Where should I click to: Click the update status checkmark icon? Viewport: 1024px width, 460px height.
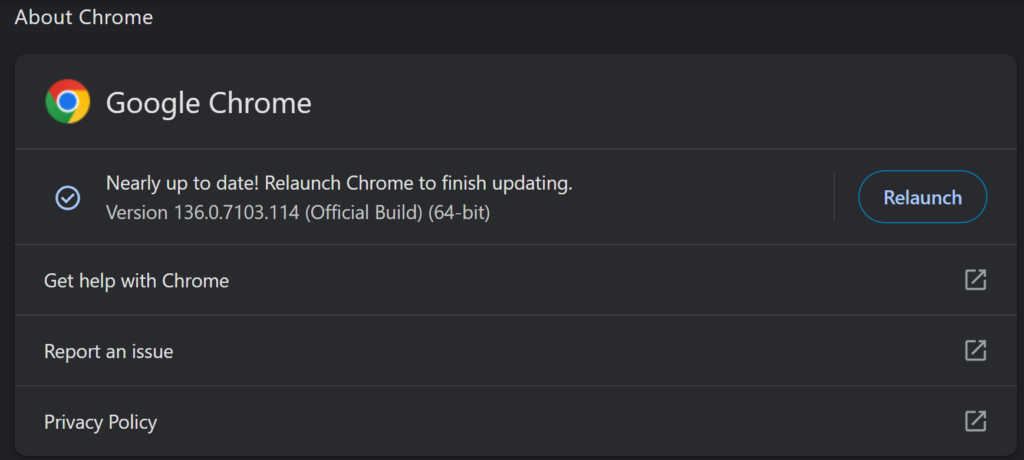point(67,198)
